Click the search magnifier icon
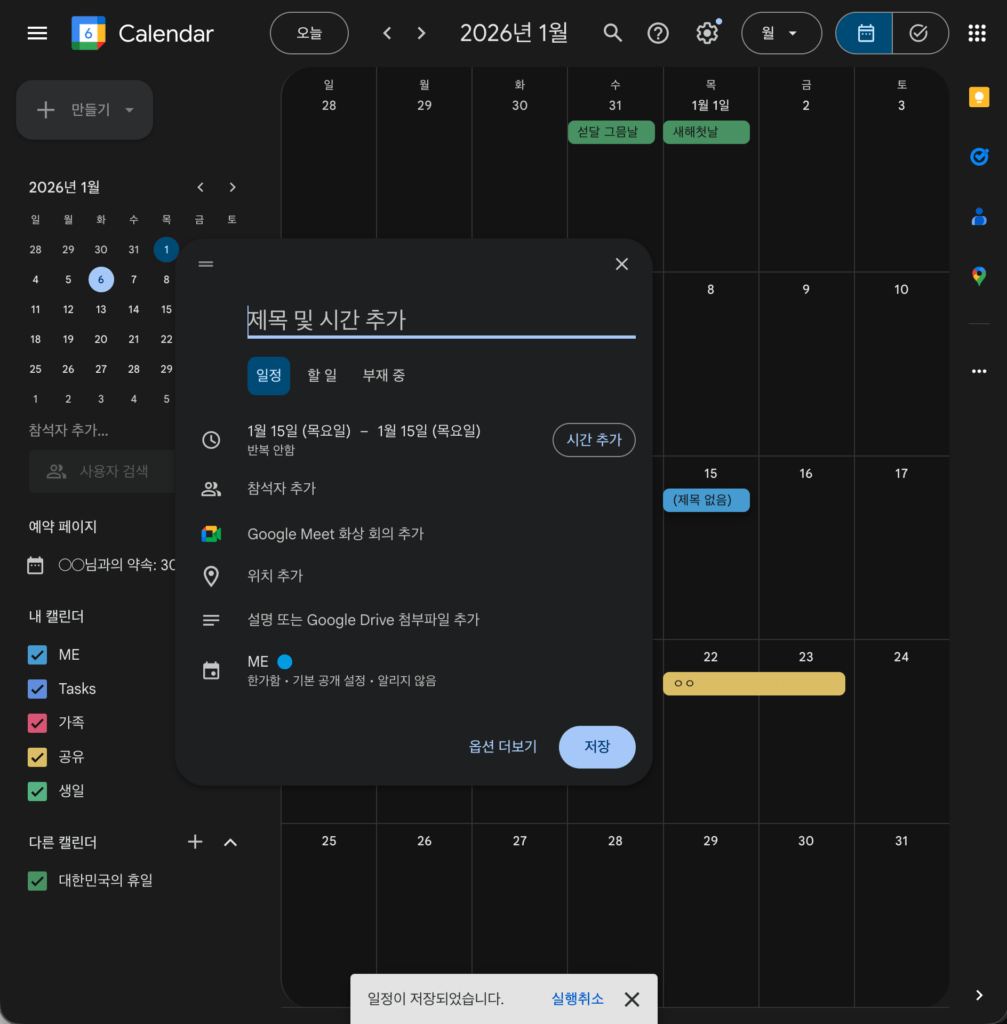The height and width of the screenshot is (1024, 1007). pyautogui.click(x=613, y=33)
